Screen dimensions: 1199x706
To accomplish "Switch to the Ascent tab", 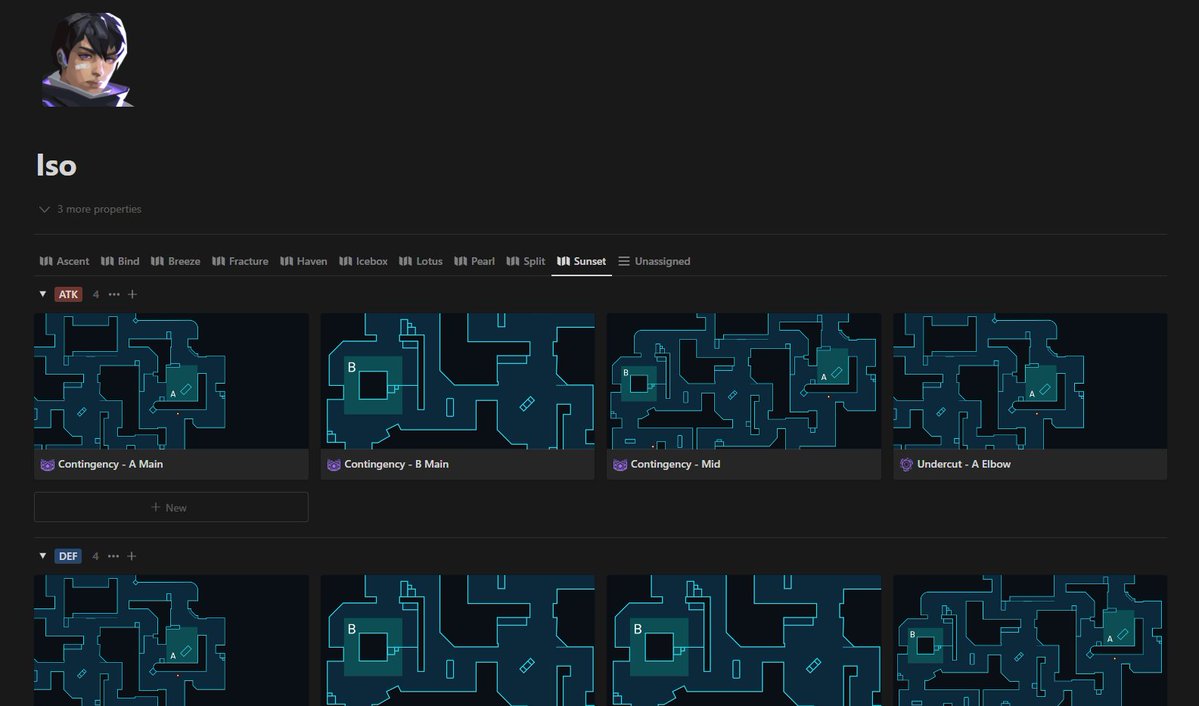I will click(x=64, y=262).
